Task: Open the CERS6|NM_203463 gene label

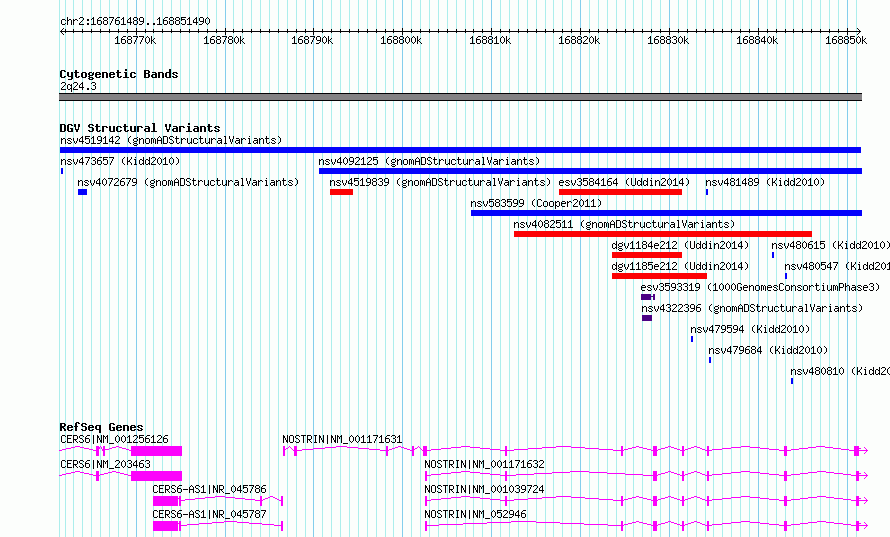Action: [x=105, y=464]
